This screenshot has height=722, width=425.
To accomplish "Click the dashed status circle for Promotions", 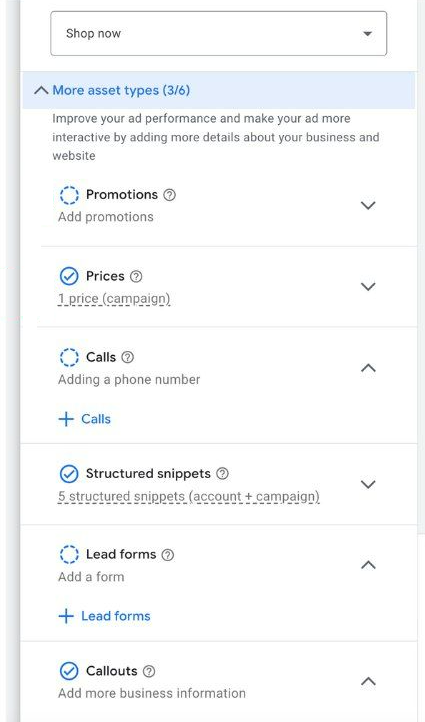I will pyautogui.click(x=69, y=195).
